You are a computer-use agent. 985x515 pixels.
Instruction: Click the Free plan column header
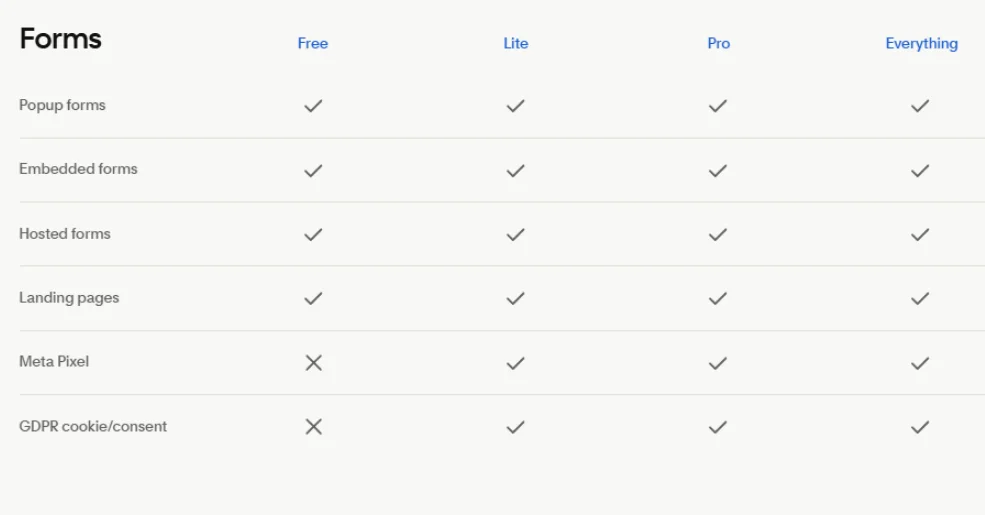coord(312,43)
